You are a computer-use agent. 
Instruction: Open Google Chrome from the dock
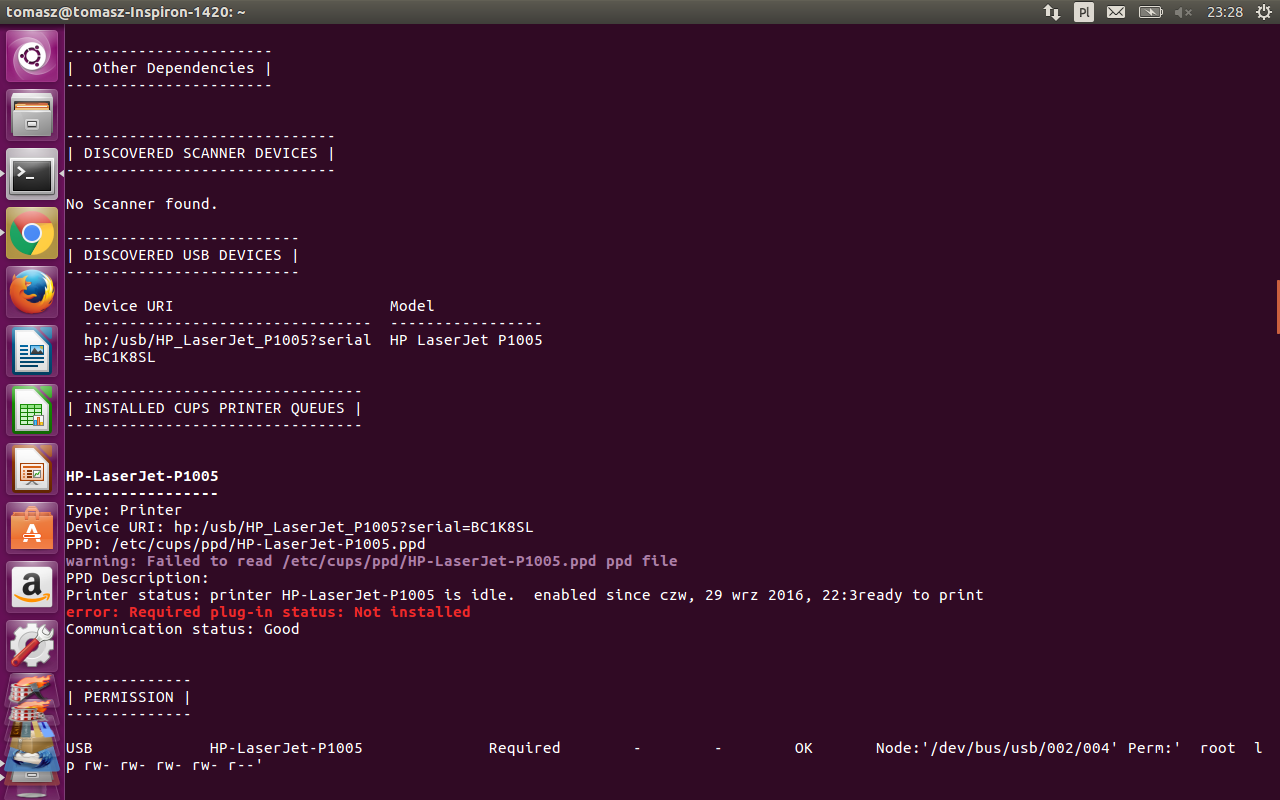pyautogui.click(x=32, y=234)
